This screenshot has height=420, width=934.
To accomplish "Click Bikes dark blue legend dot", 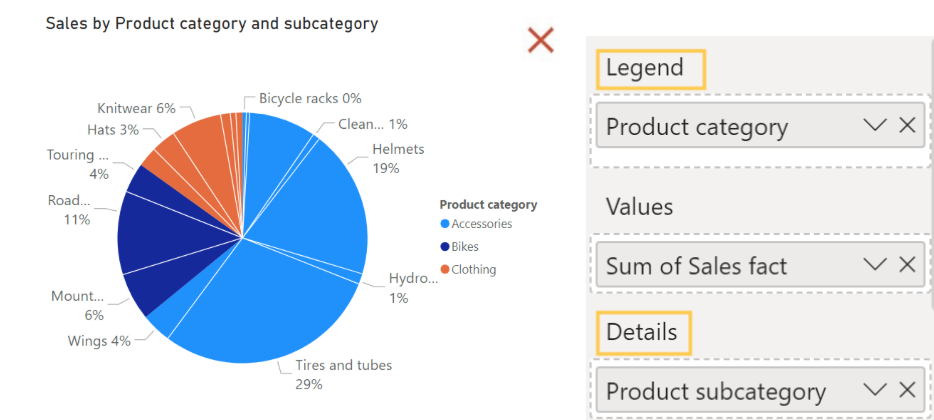I will 444,247.
